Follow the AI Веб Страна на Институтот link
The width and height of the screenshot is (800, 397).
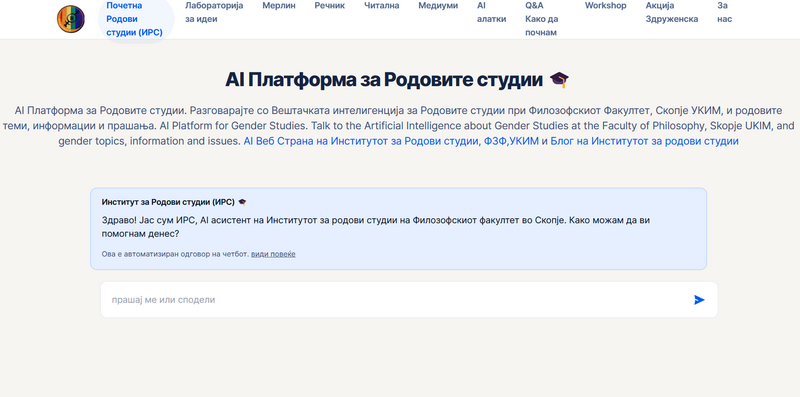pyautogui.click(x=391, y=141)
